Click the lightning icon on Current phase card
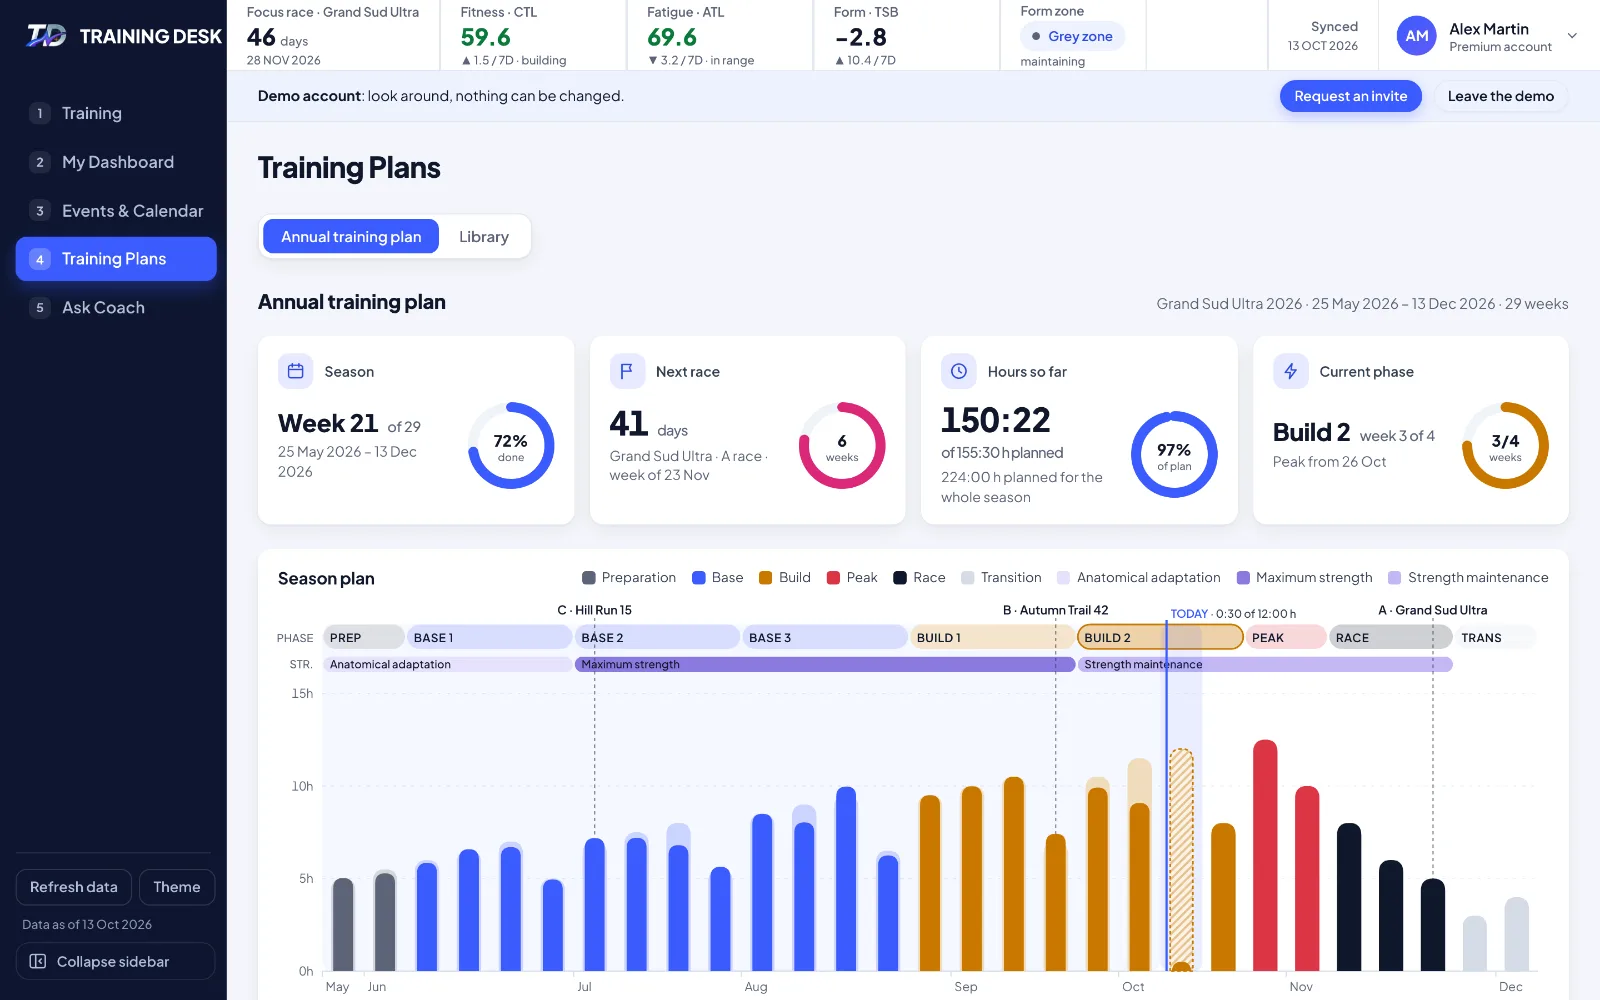Image resolution: width=1600 pixels, height=1000 pixels. pos(1291,371)
